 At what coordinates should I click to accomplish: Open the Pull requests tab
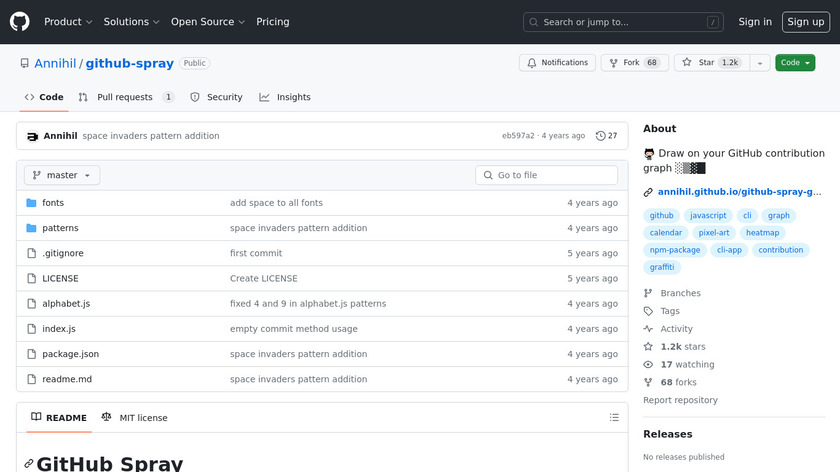click(x=126, y=97)
